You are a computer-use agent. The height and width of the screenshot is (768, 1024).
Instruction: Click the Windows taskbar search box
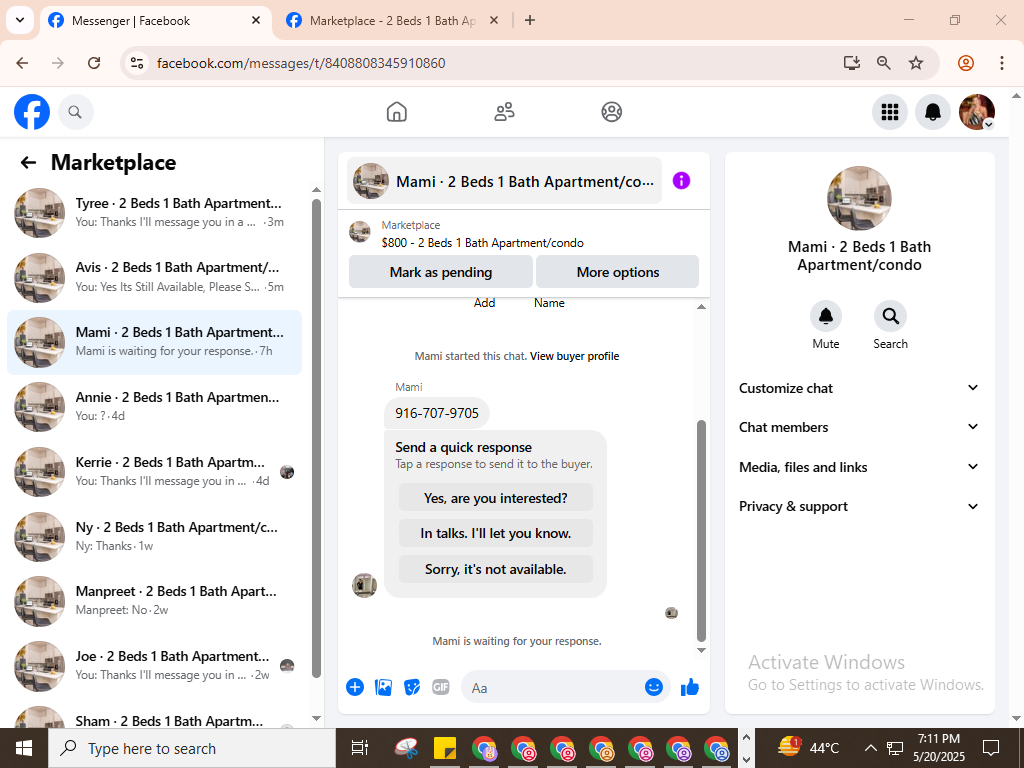click(x=192, y=748)
